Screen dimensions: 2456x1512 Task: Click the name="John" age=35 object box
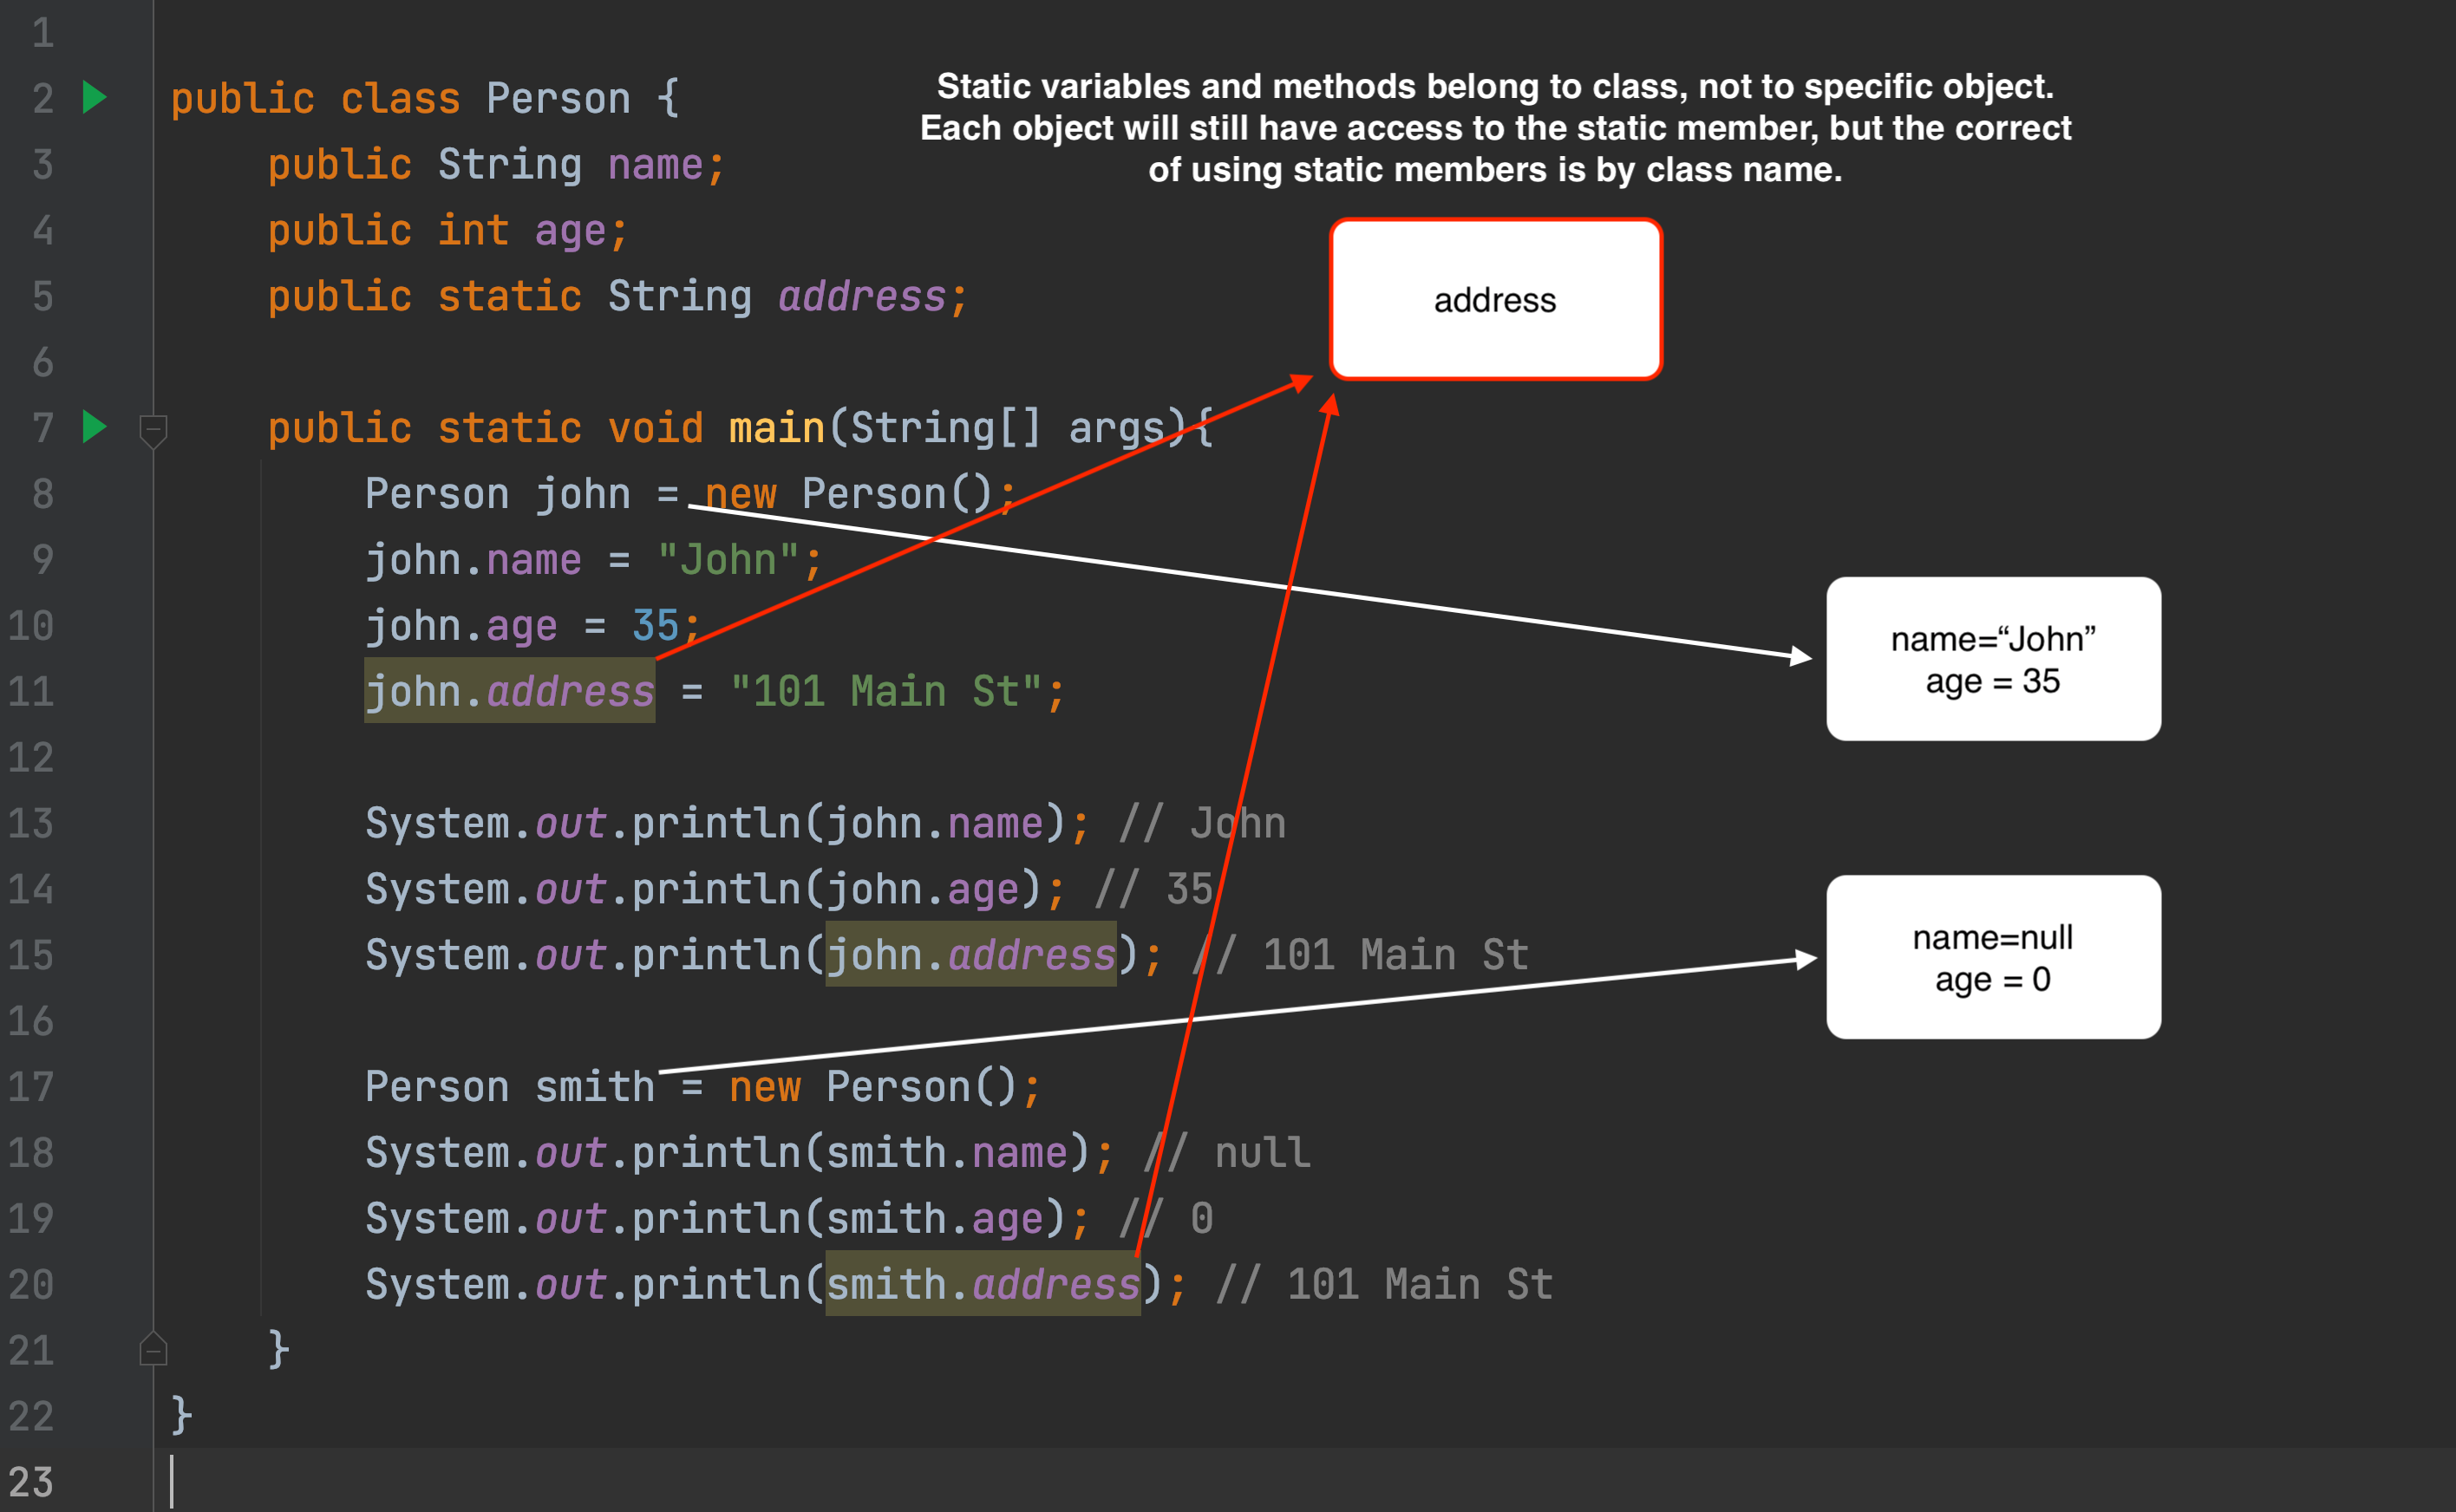pyautogui.click(x=1992, y=659)
